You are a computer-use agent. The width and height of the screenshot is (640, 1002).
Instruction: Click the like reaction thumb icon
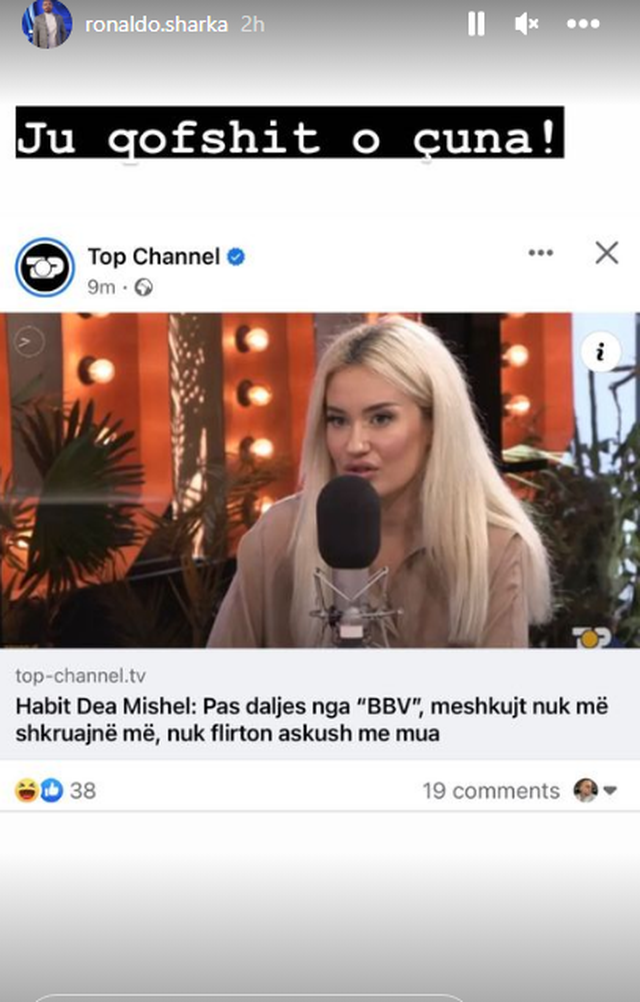[52, 790]
